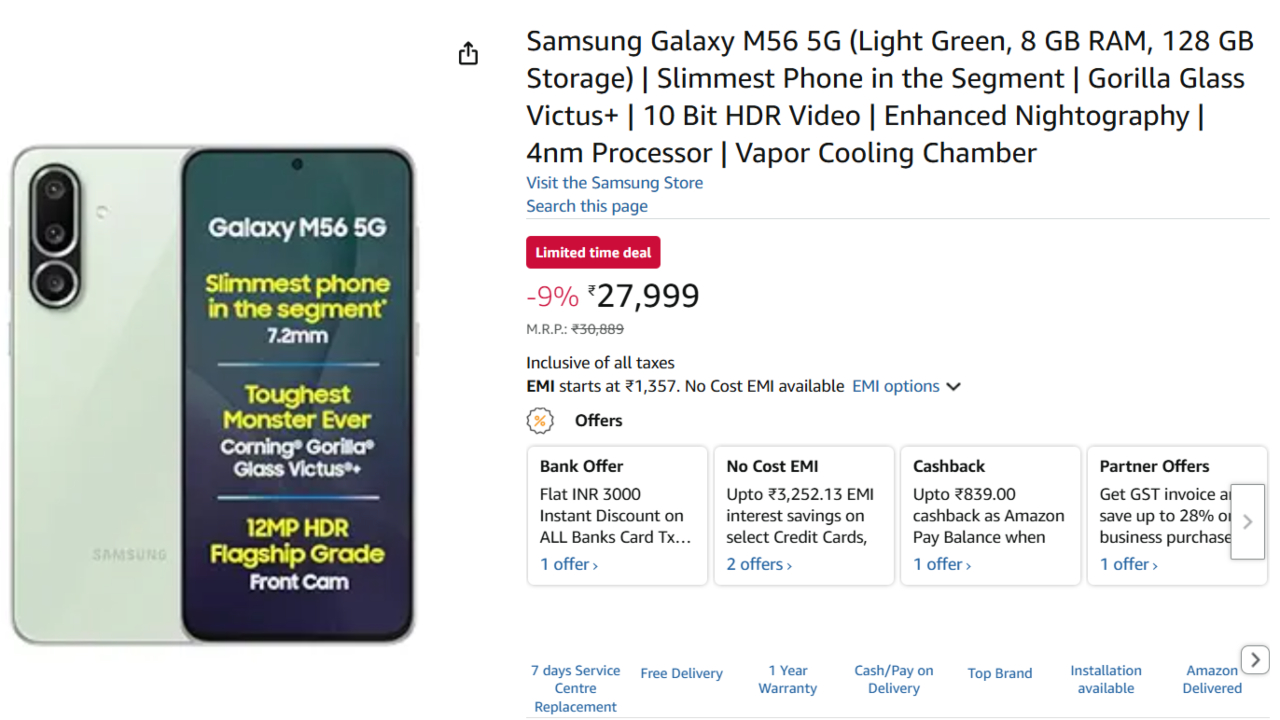Expand the No Cost EMI "2 offers" link
This screenshot has width=1280, height=720.
(759, 564)
